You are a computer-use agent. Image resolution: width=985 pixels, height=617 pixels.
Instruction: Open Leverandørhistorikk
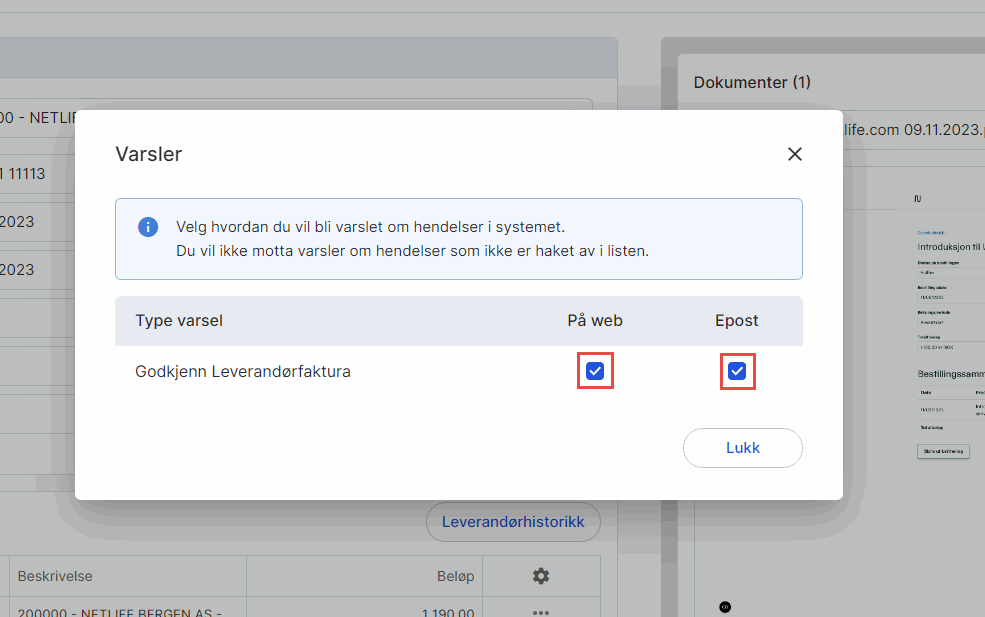point(513,522)
